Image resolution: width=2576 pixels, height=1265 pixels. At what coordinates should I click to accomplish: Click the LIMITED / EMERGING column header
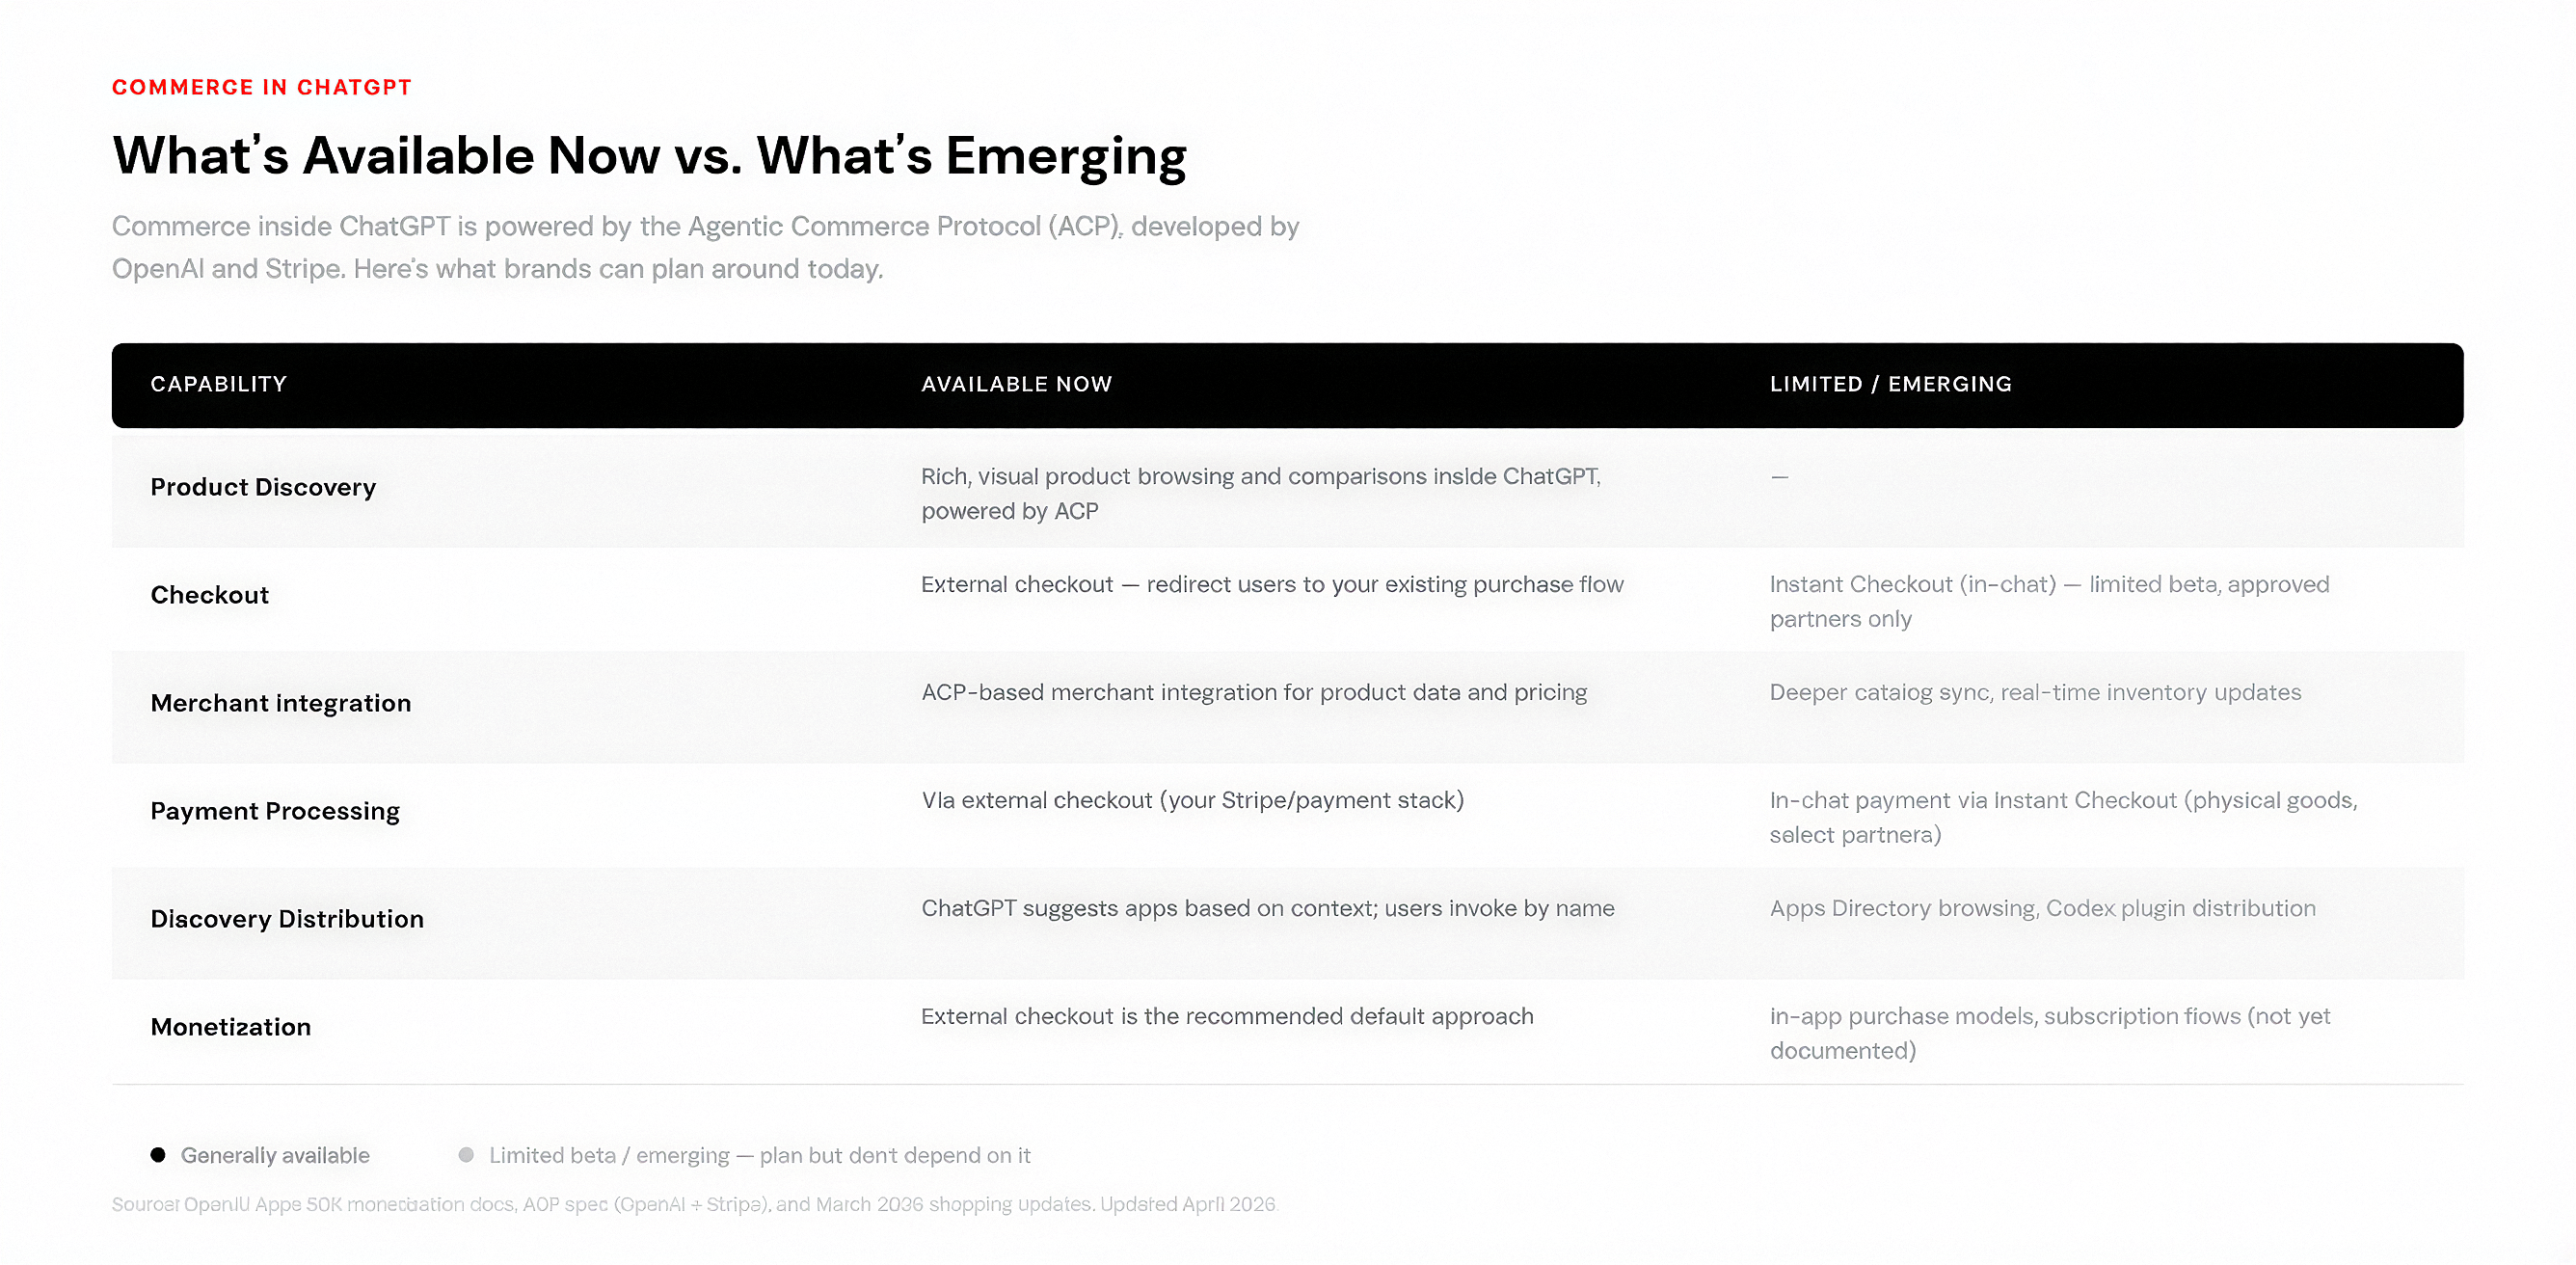point(1890,384)
